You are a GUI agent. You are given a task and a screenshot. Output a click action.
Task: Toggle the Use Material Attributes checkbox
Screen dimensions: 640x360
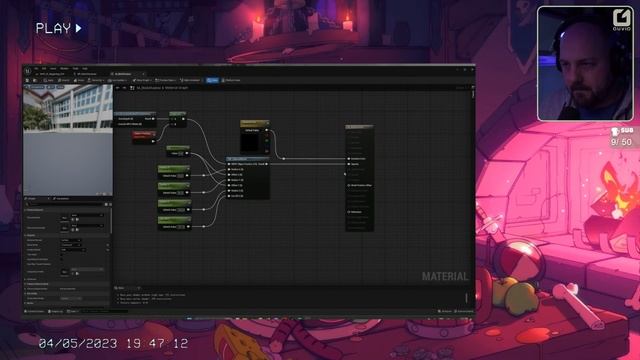click(x=62, y=259)
